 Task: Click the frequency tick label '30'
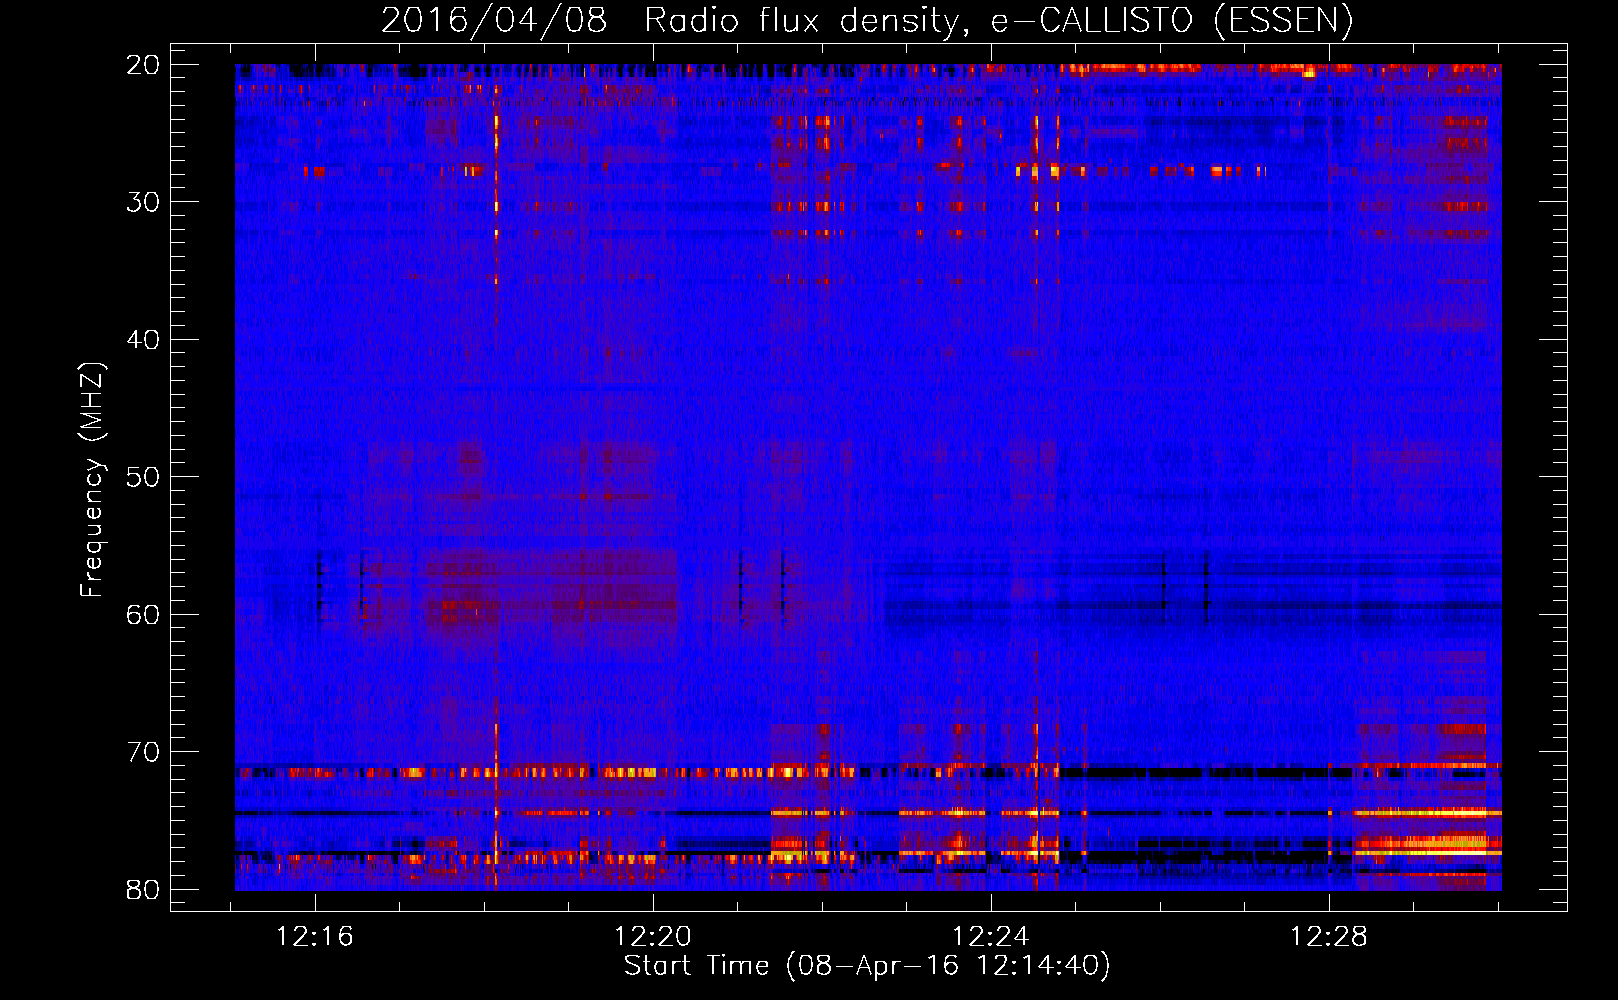click(143, 202)
